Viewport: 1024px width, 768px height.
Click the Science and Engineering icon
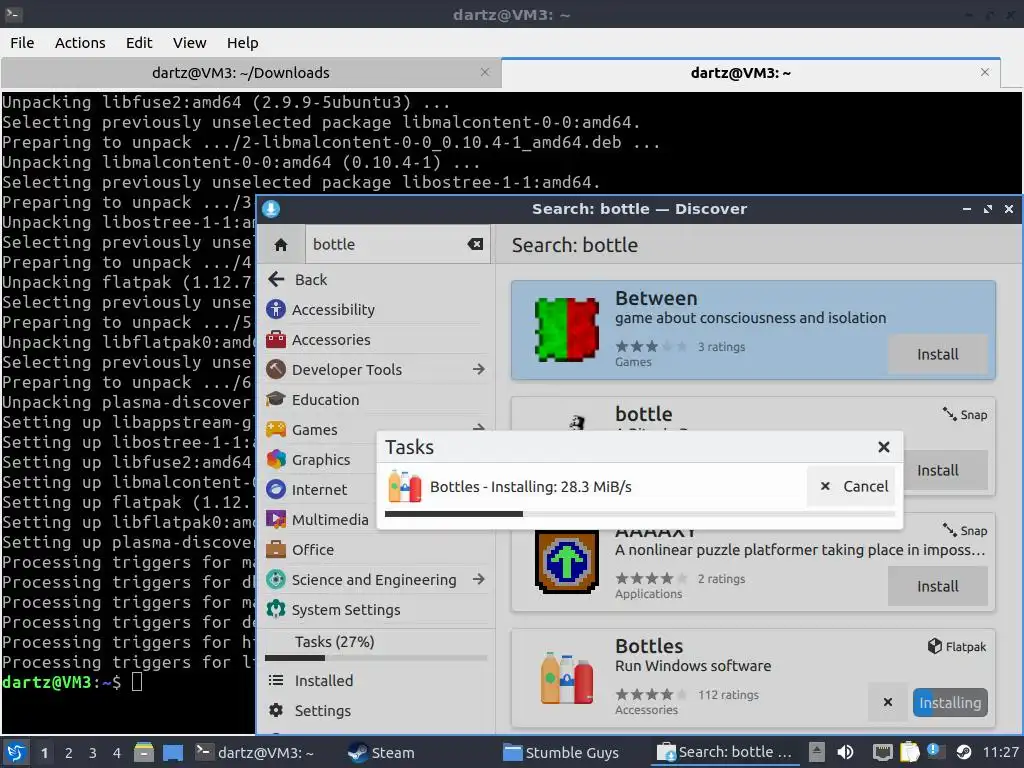276,579
